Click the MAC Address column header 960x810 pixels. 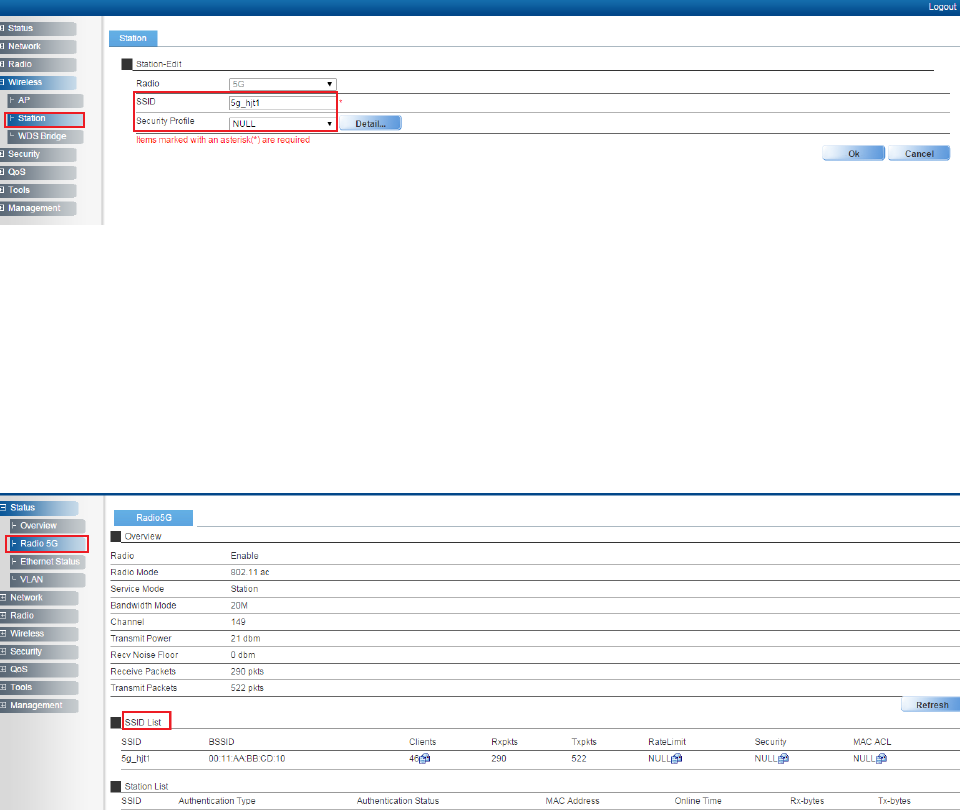572,801
